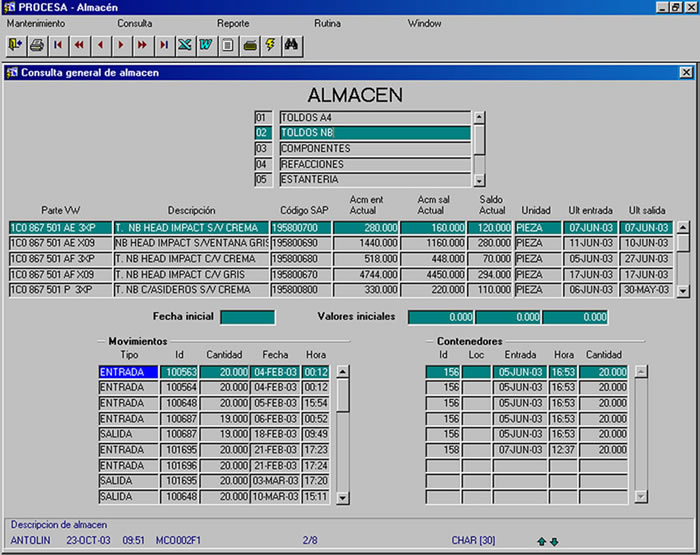
Task: Click the next record single arrow
Action: pos(121,45)
